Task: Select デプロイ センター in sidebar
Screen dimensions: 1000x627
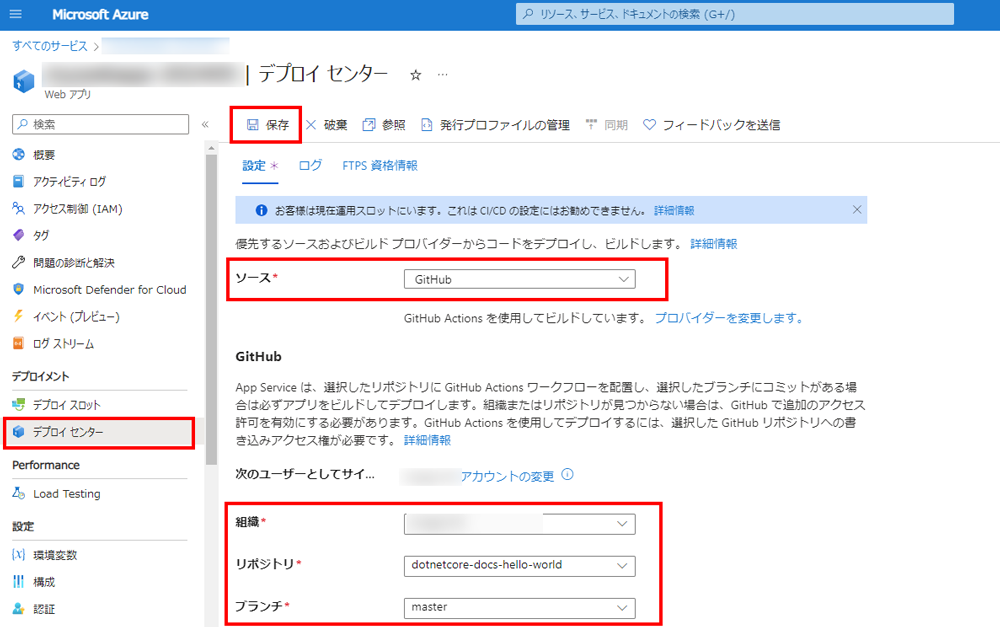Action: point(99,432)
